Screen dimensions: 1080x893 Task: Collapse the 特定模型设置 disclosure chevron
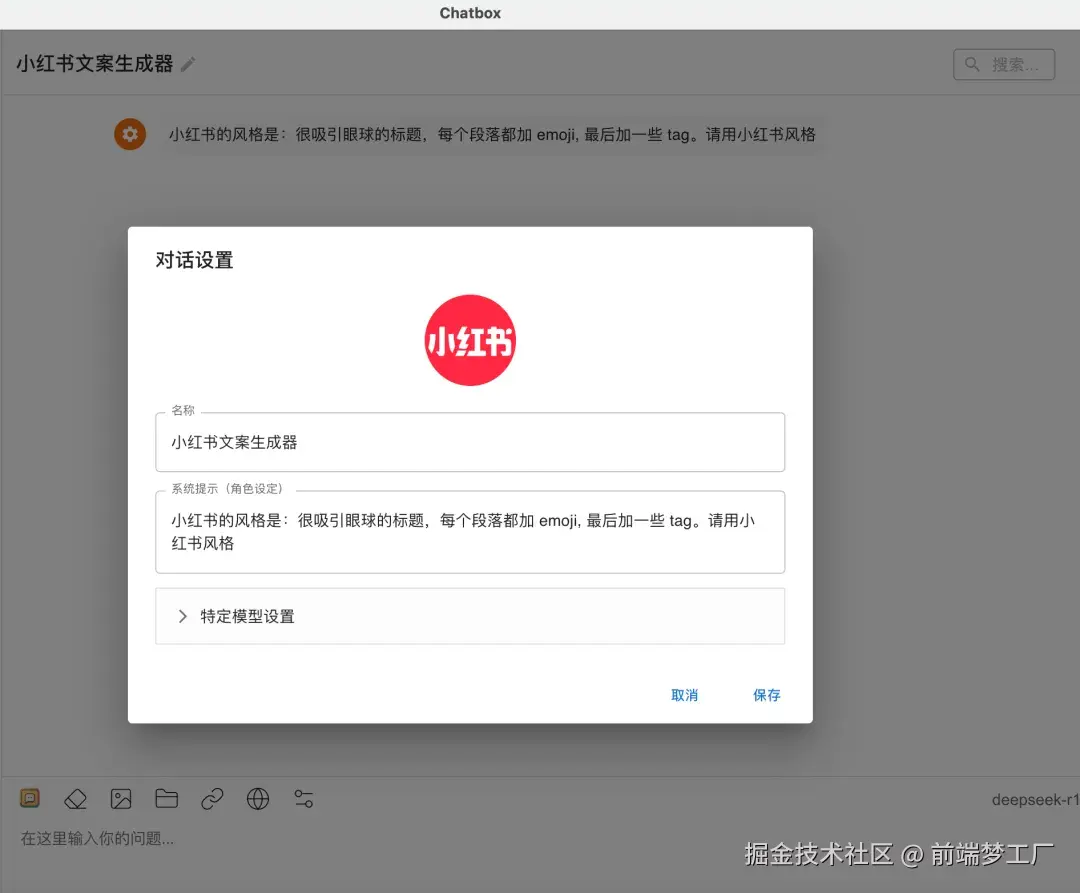[x=181, y=616]
